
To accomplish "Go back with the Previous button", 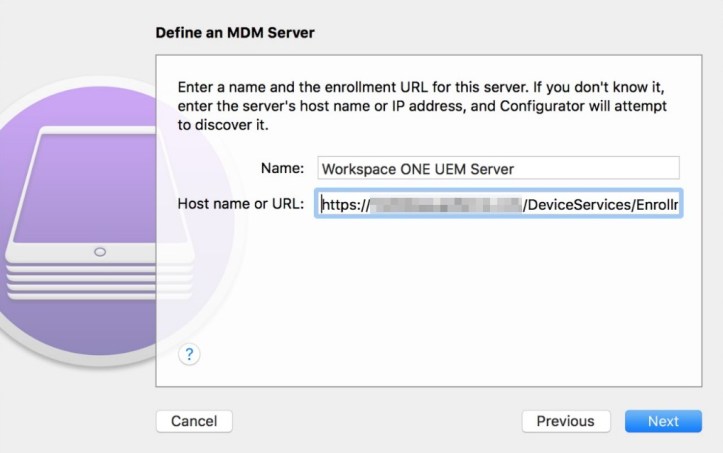I will pos(565,421).
